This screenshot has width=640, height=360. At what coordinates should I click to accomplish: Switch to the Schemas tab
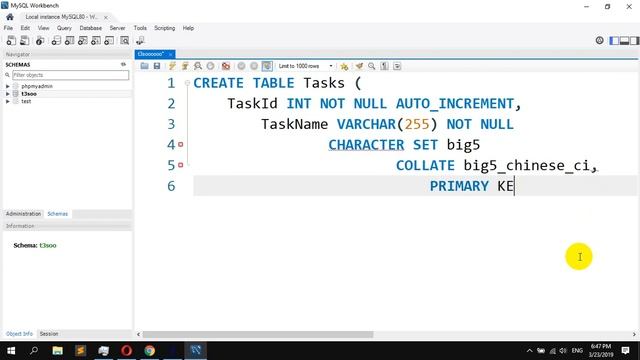tap(58, 214)
